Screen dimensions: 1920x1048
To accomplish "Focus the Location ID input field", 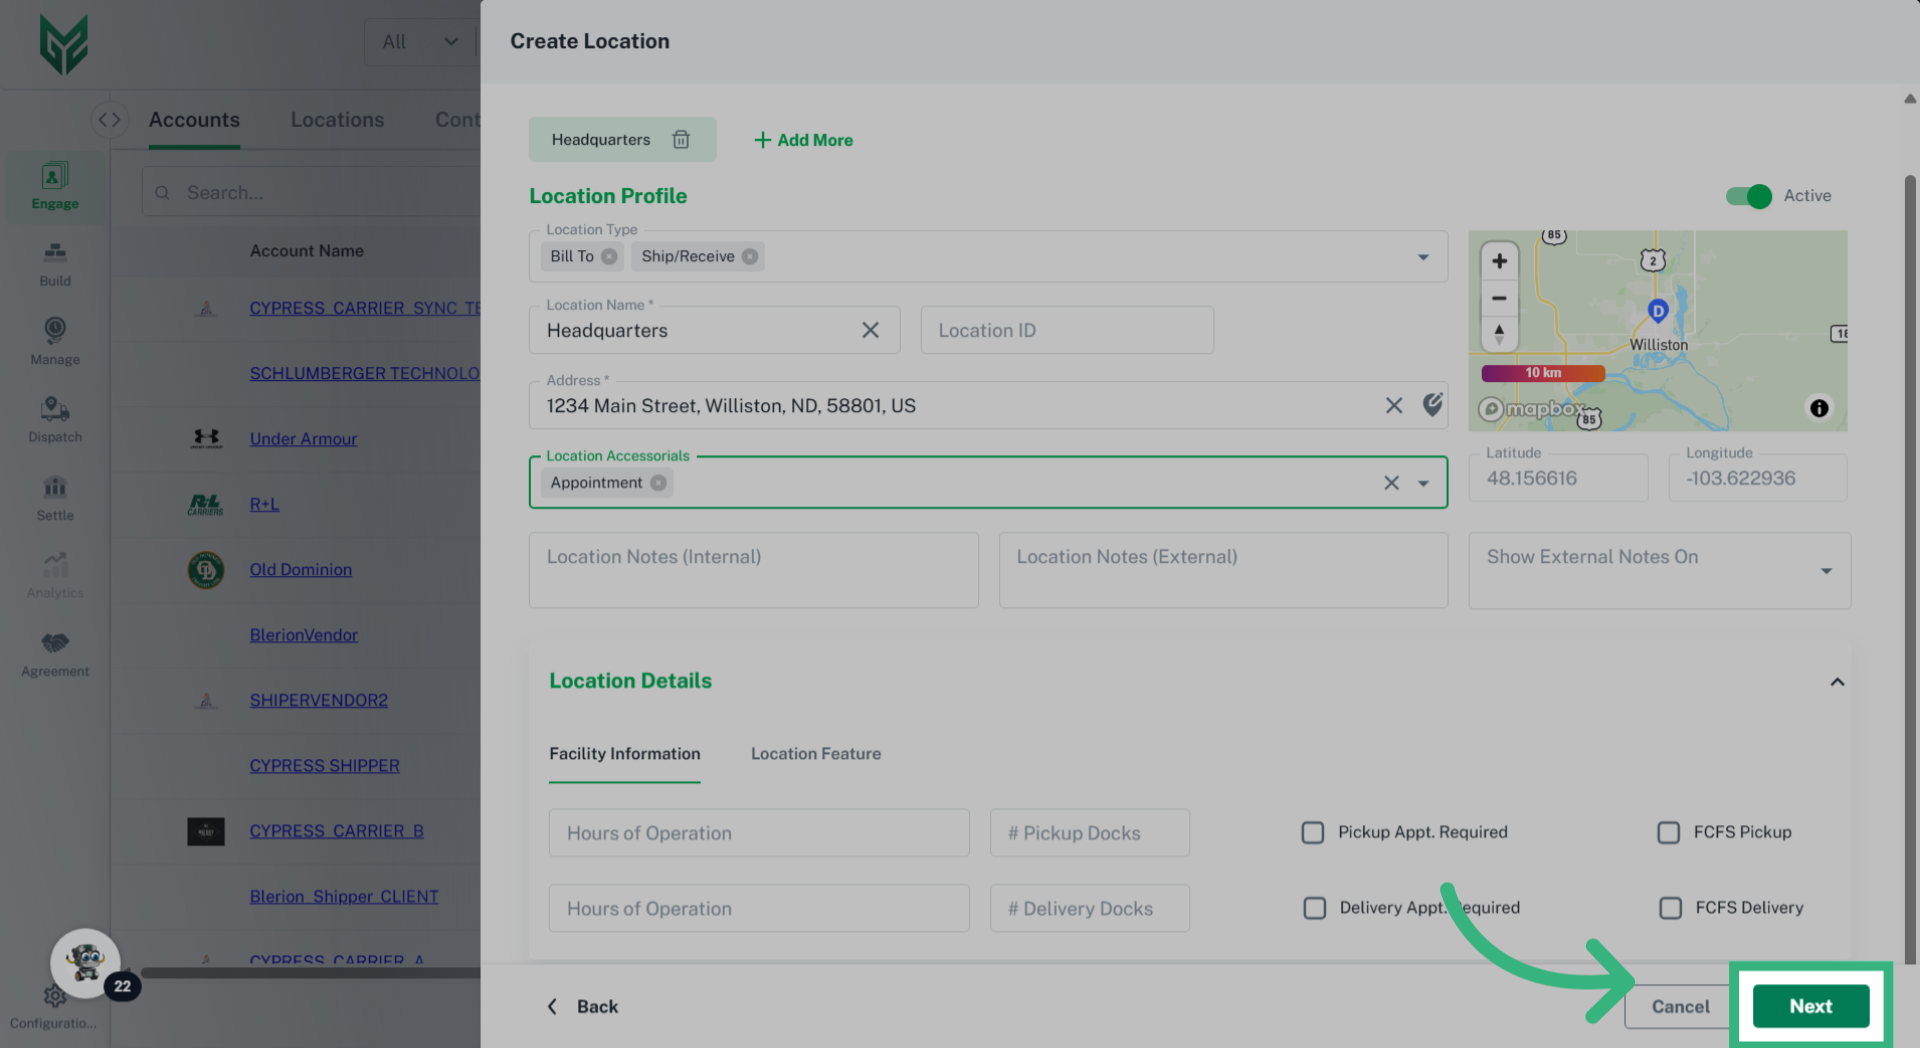I will click(x=1067, y=330).
